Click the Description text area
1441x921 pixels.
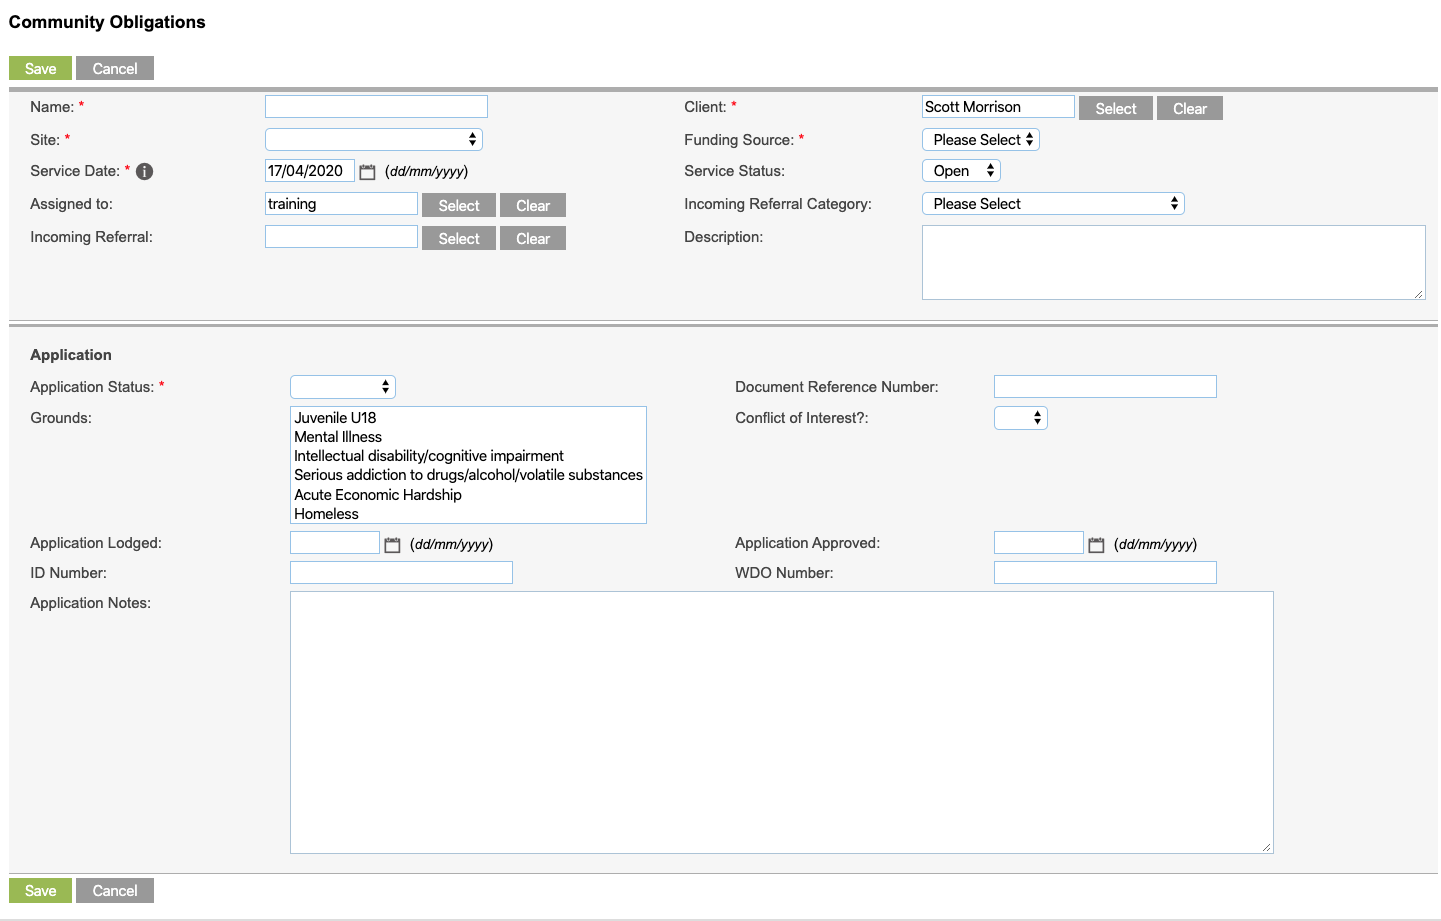click(x=1173, y=262)
